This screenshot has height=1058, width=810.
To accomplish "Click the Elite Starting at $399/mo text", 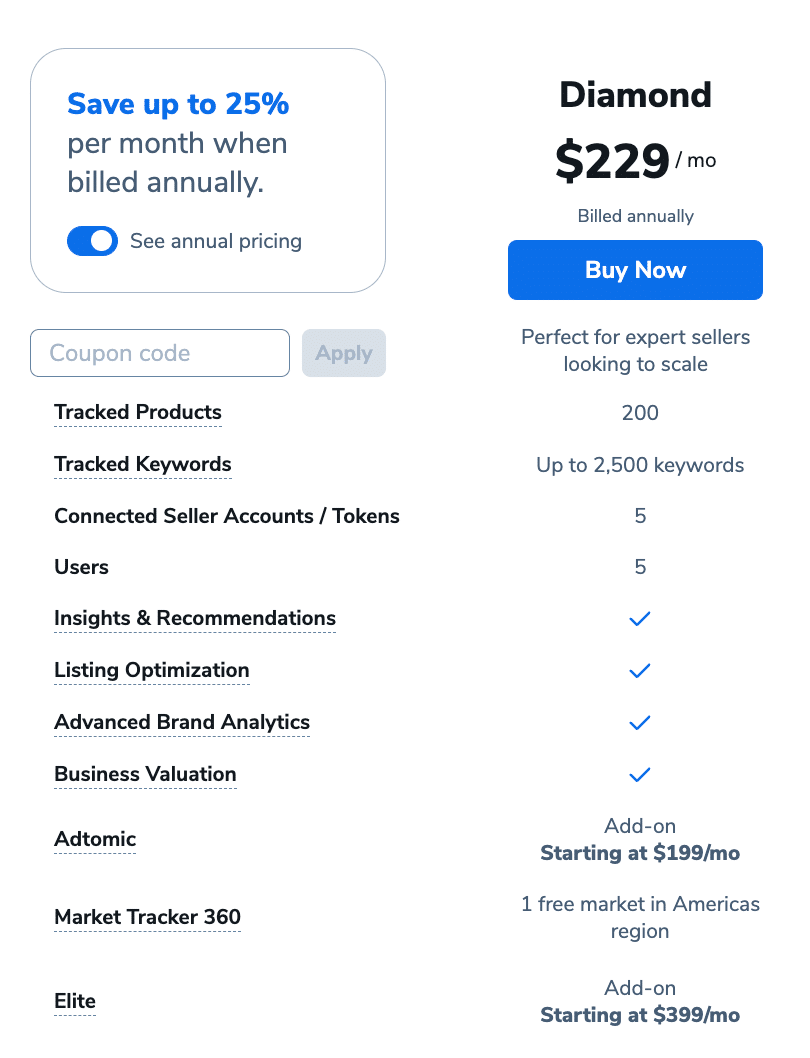I will click(x=640, y=1015).
